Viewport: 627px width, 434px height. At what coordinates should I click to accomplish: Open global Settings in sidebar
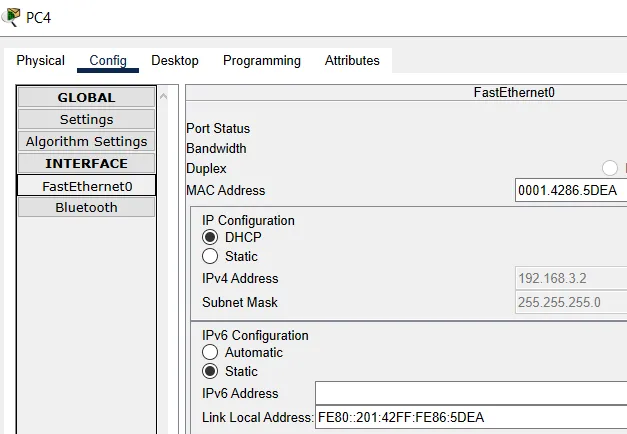(x=86, y=120)
